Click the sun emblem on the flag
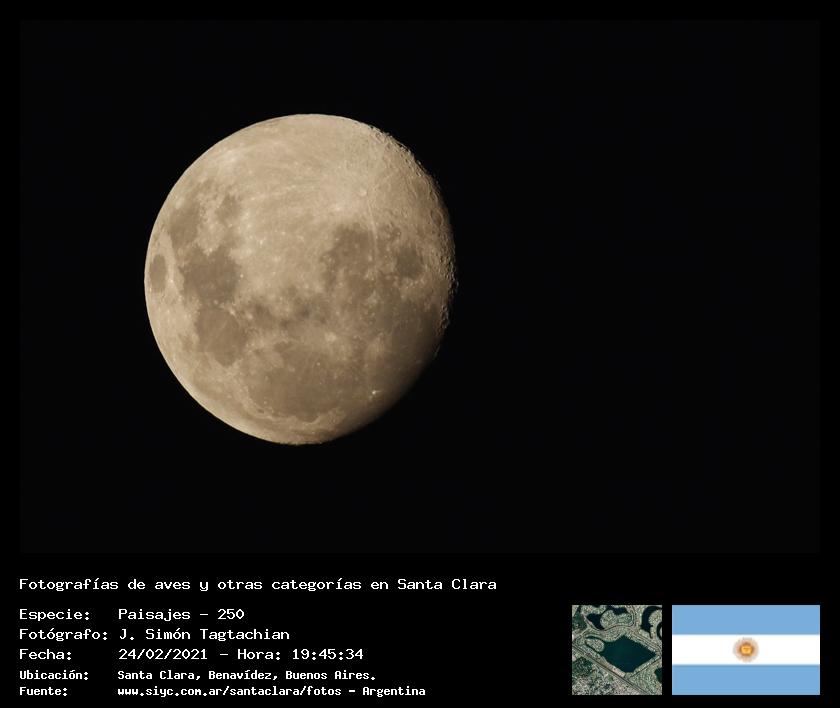 pos(745,650)
